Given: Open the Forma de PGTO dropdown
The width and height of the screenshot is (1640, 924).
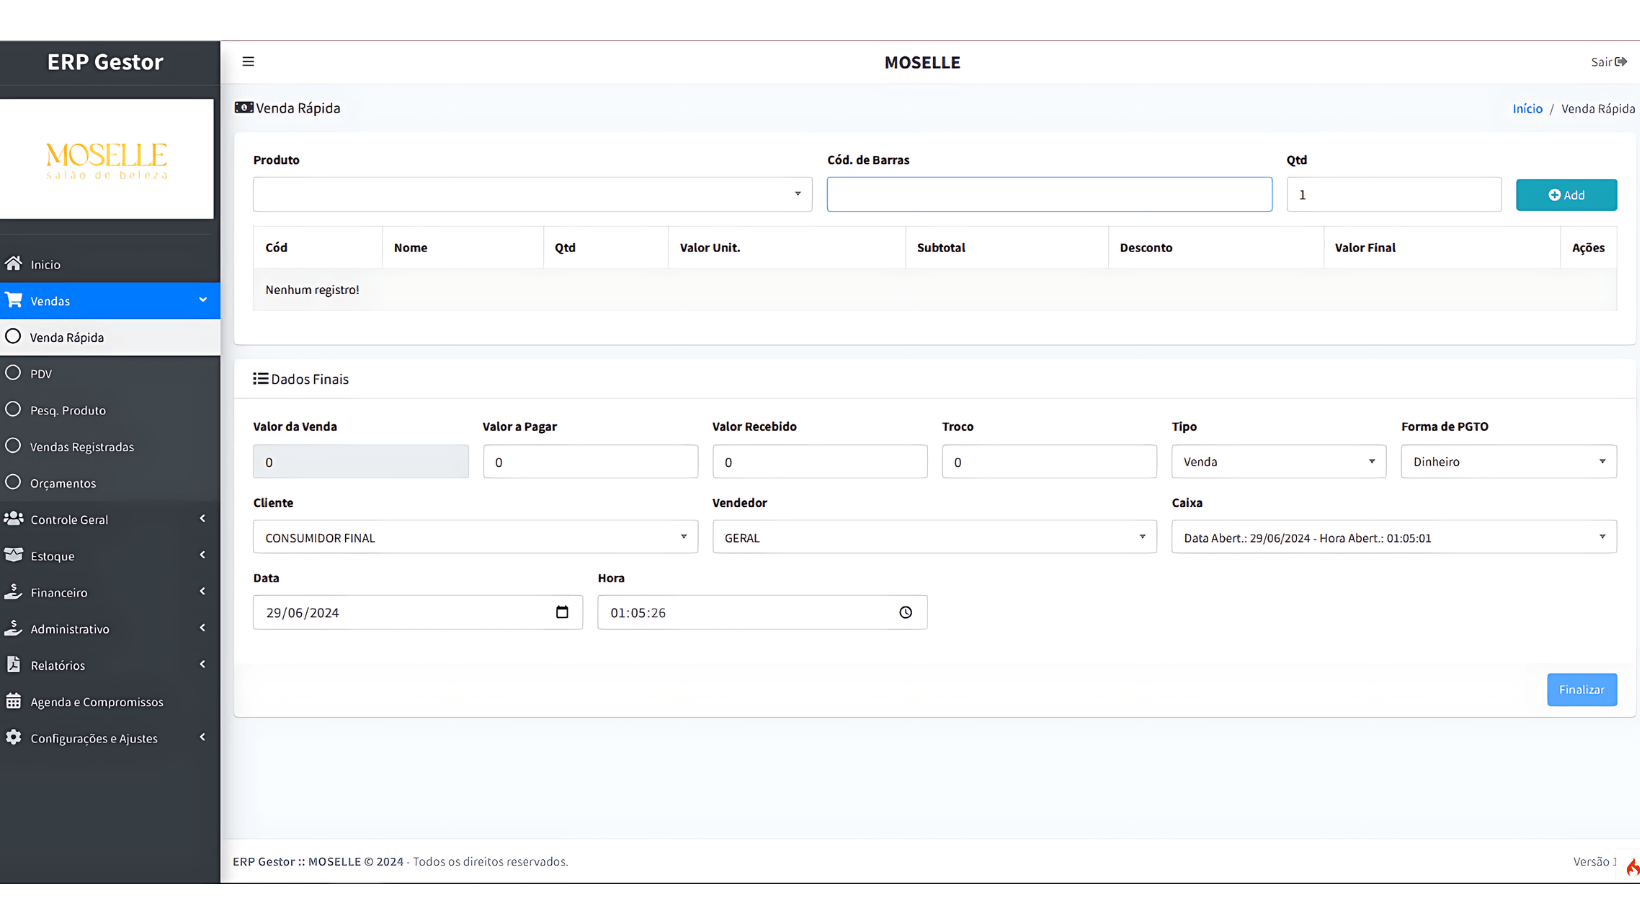Looking at the screenshot, I should tap(1508, 461).
